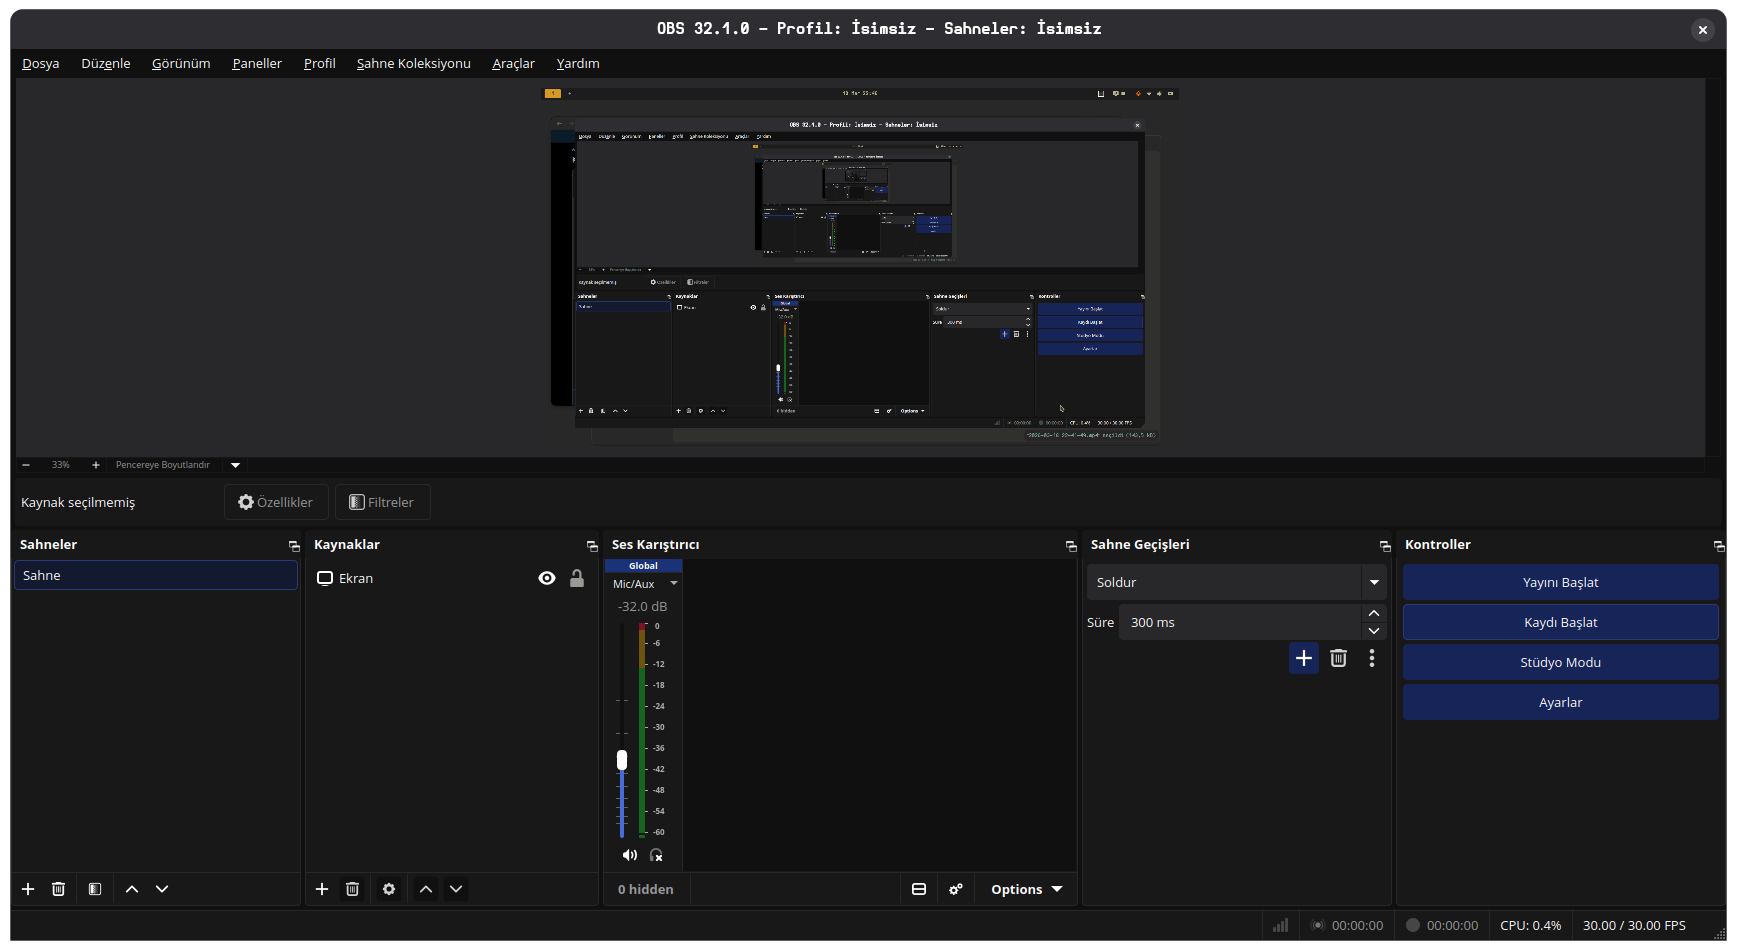This screenshot has width=1737, height=951.
Task: Click the Filtreler button
Action: [x=382, y=502]
